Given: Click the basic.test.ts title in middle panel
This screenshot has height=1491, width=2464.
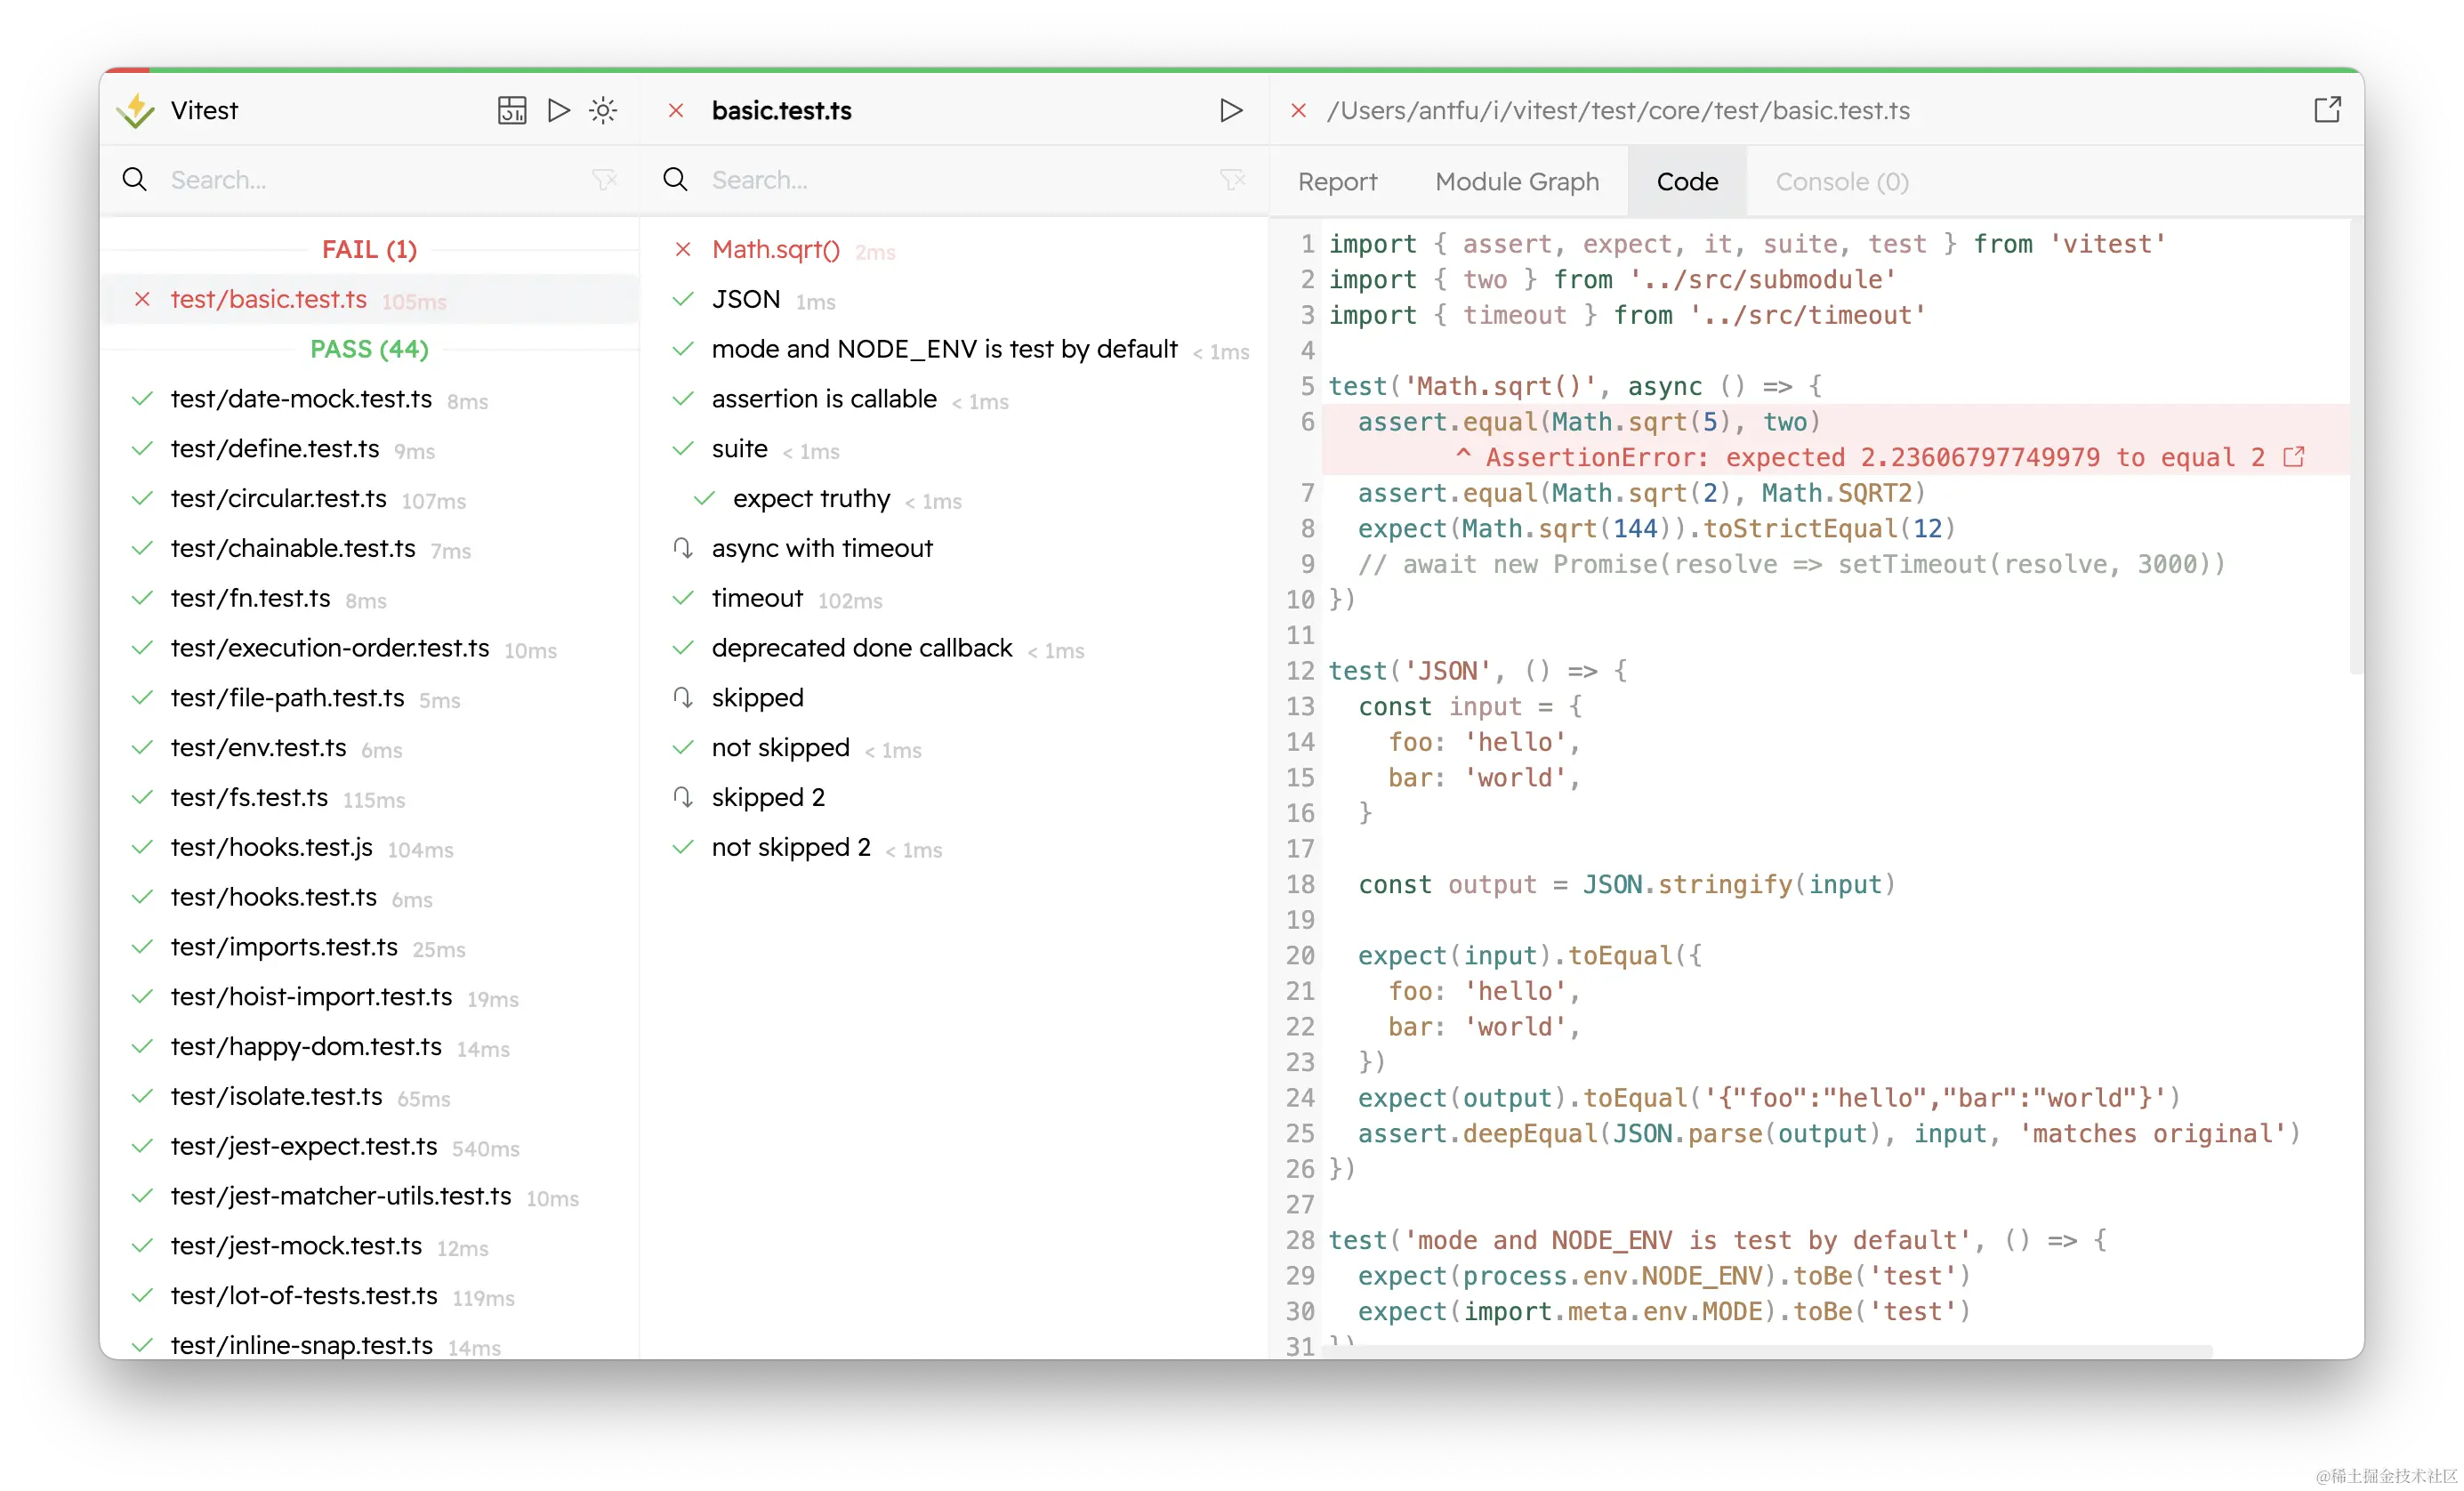Looking at the screenshot, I should coord(781,110).
